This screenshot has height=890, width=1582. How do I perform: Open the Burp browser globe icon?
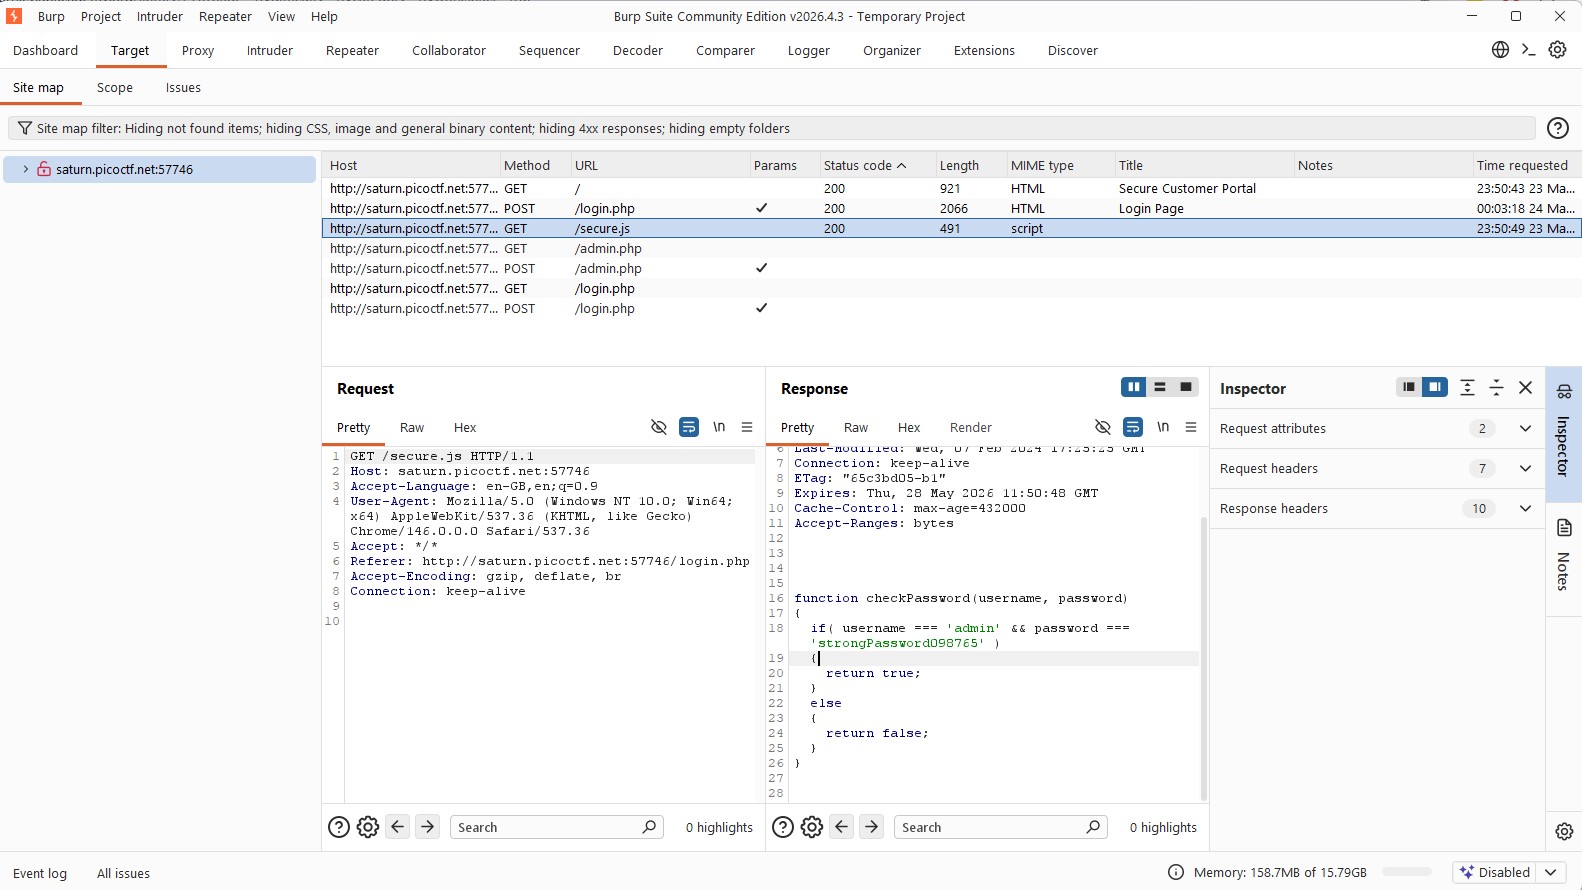[1500, 50]
